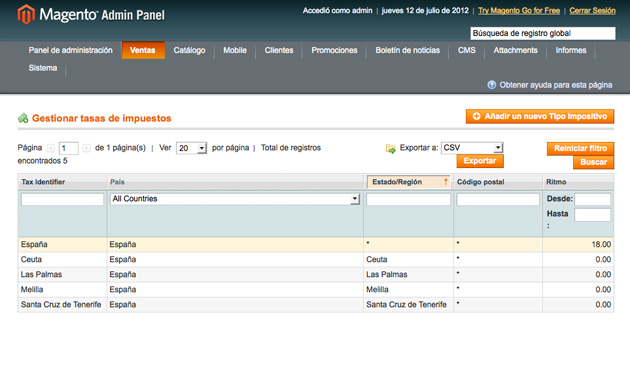
Task: Open the All Countries filter dropdown
Action: (x=235, y=199)
